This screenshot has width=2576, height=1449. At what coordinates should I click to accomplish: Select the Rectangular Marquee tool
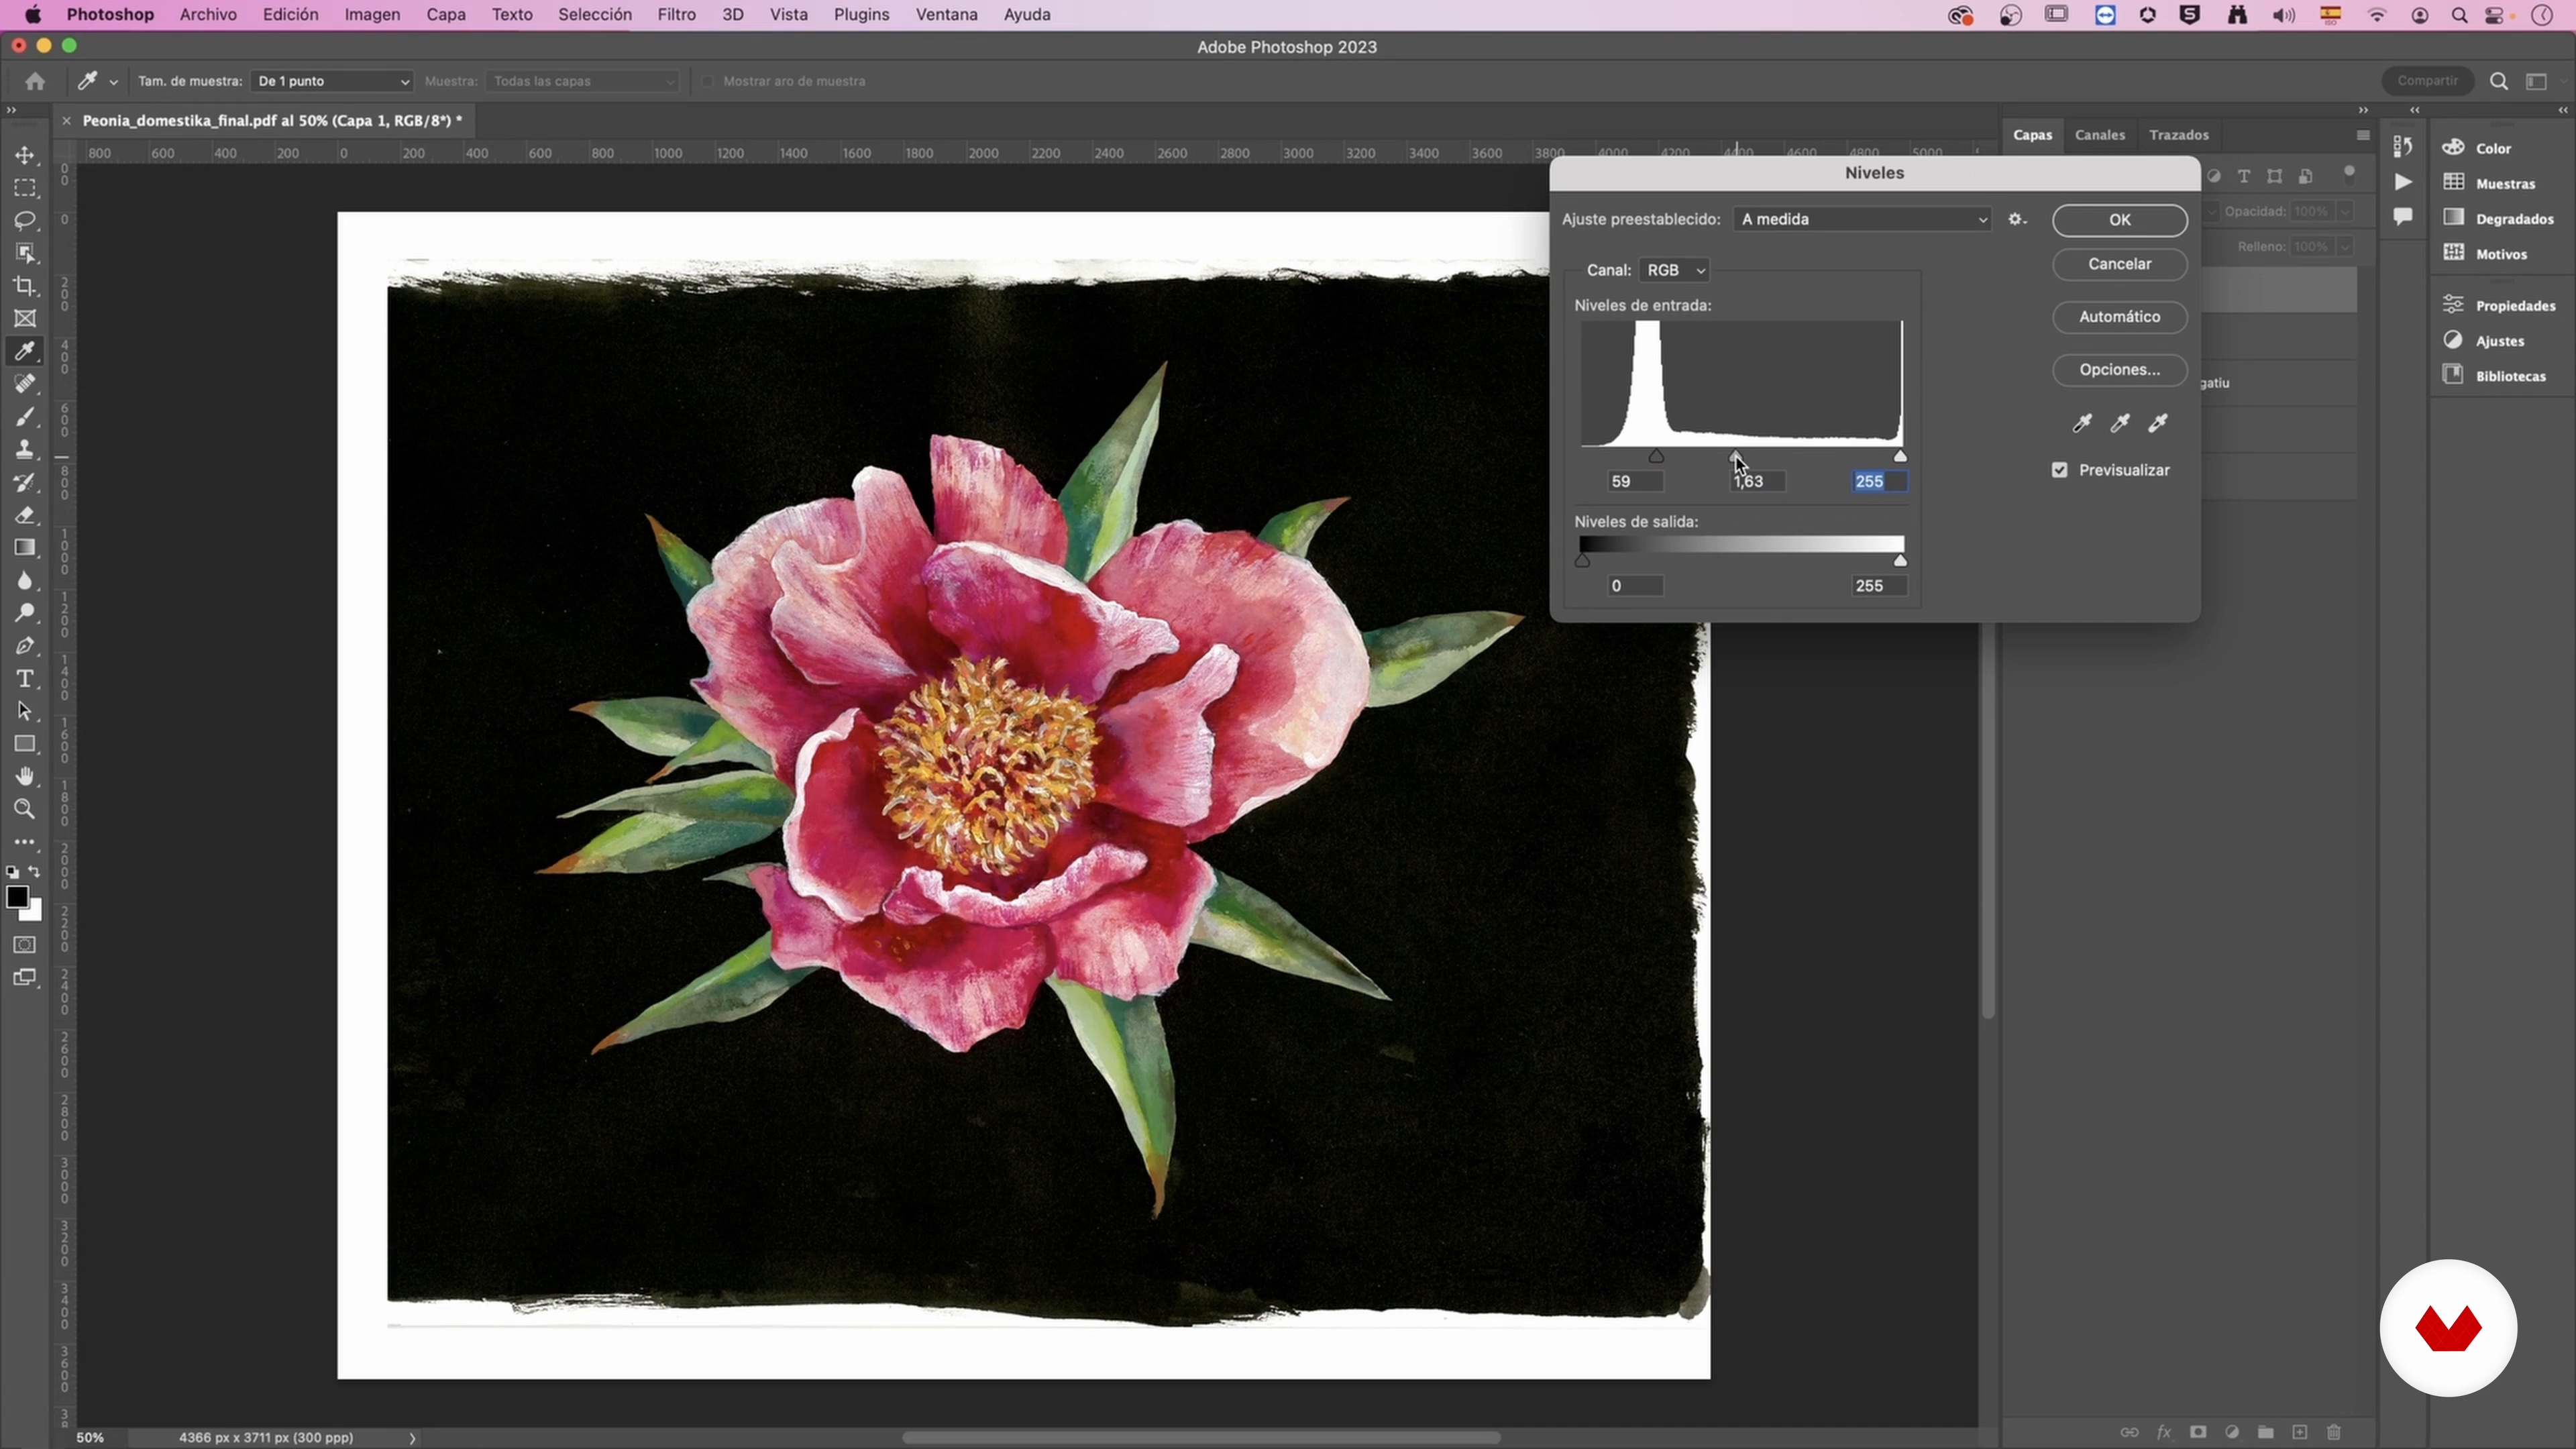coord(25,188)
